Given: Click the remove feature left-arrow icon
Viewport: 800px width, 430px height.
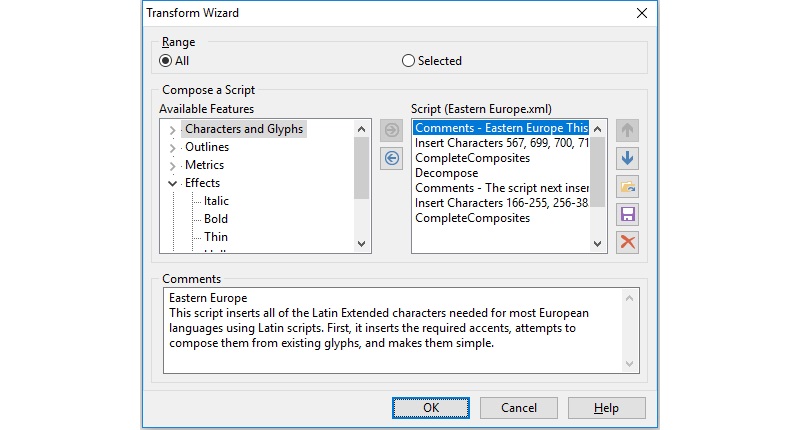Looking at the screenshot, I should pyautogui.click(x=391, y=158).
